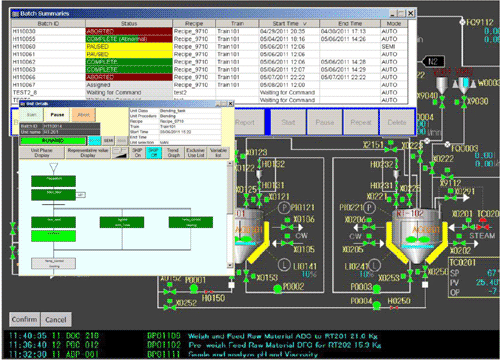The height and width of the screenshot is (360, 500).
Task: Click the PI0221 pressure indicator circle
Action: coord(369,208)
